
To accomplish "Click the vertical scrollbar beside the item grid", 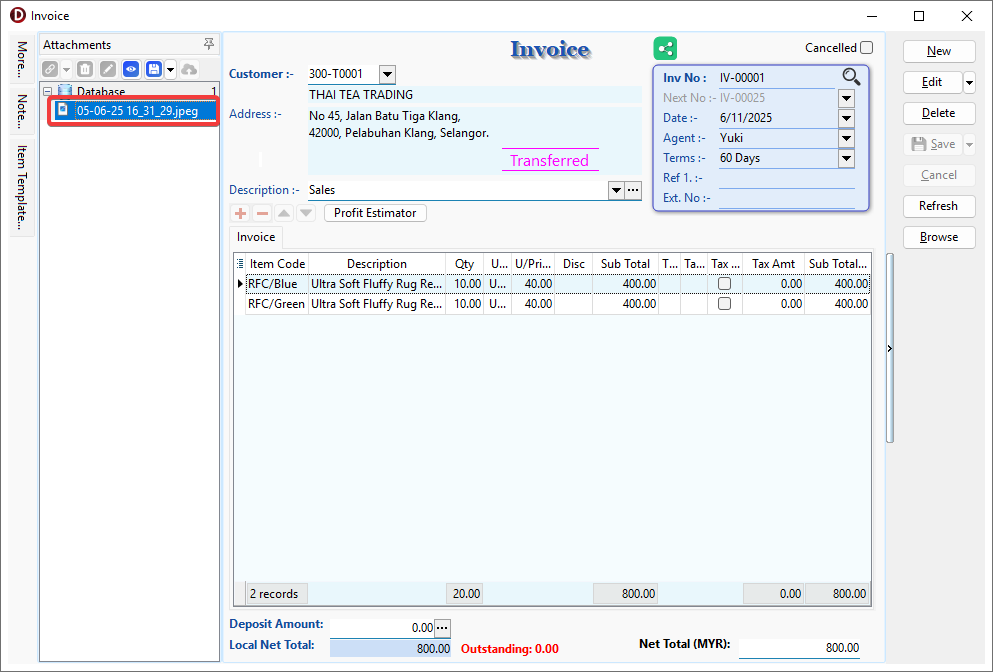I will click(890, 348).
